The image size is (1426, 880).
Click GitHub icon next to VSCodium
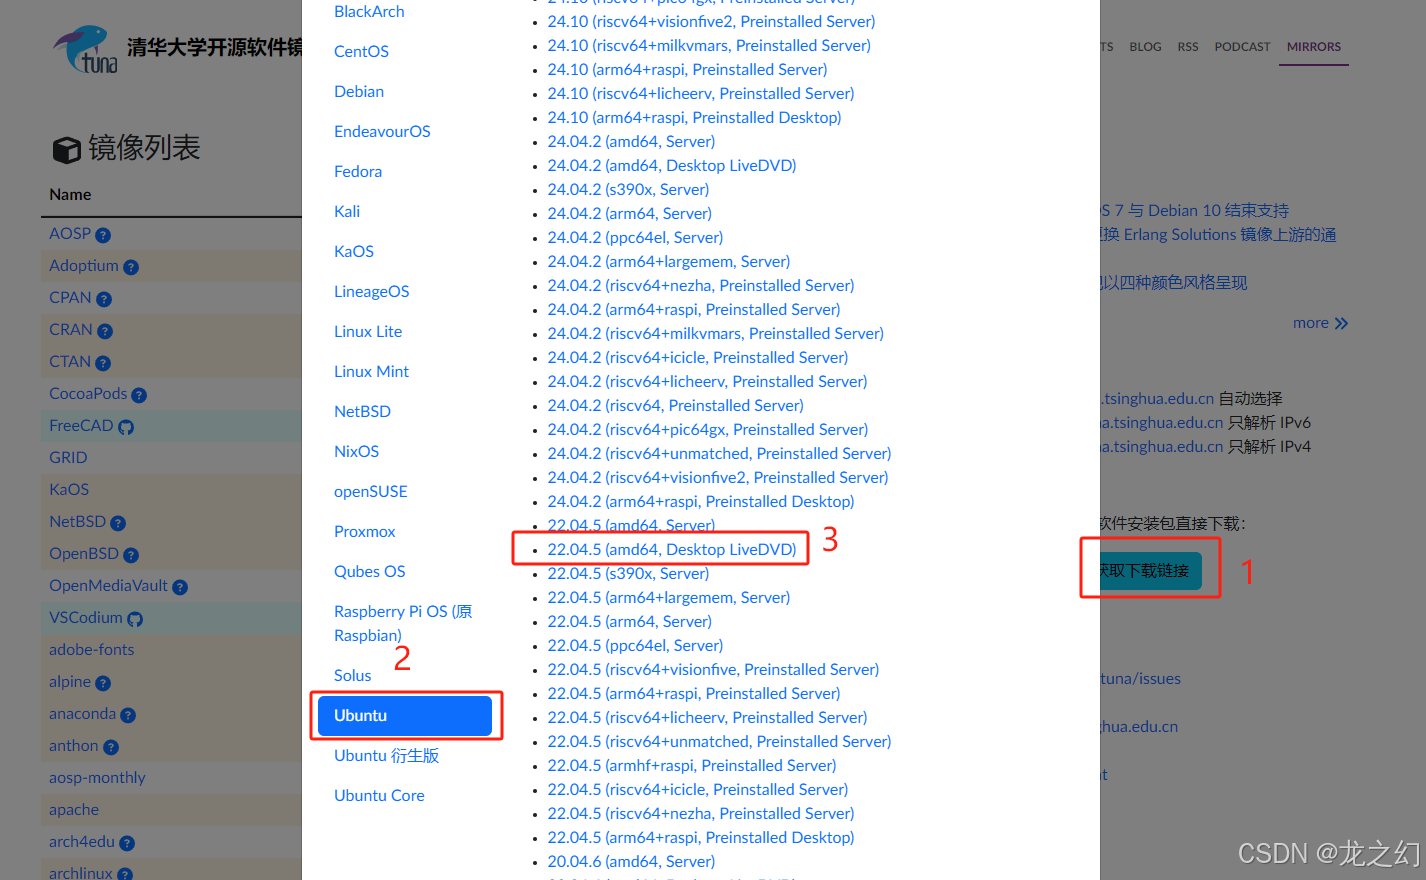pyautogui.click(x=135, y=619)
